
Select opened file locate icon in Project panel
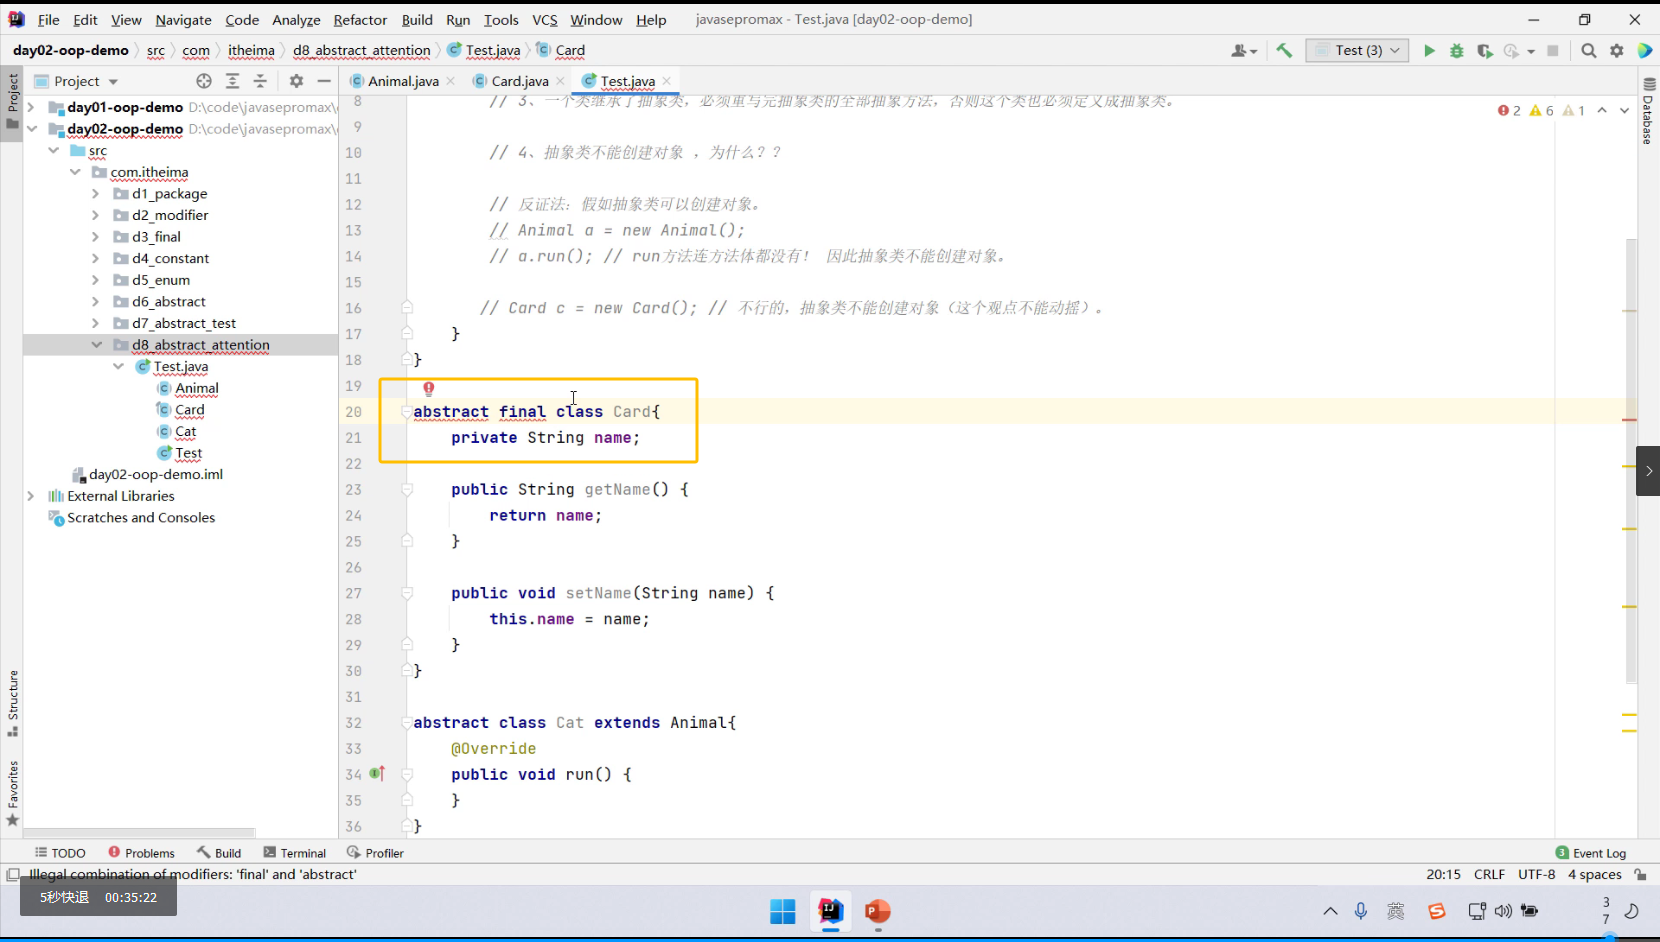[204, 81]
